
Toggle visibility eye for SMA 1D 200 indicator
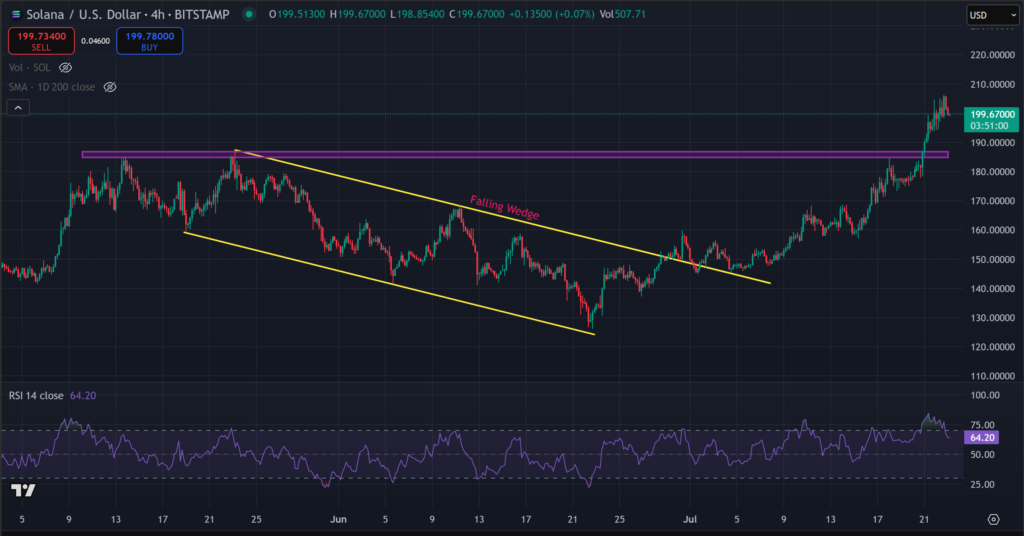click(110, 87)
